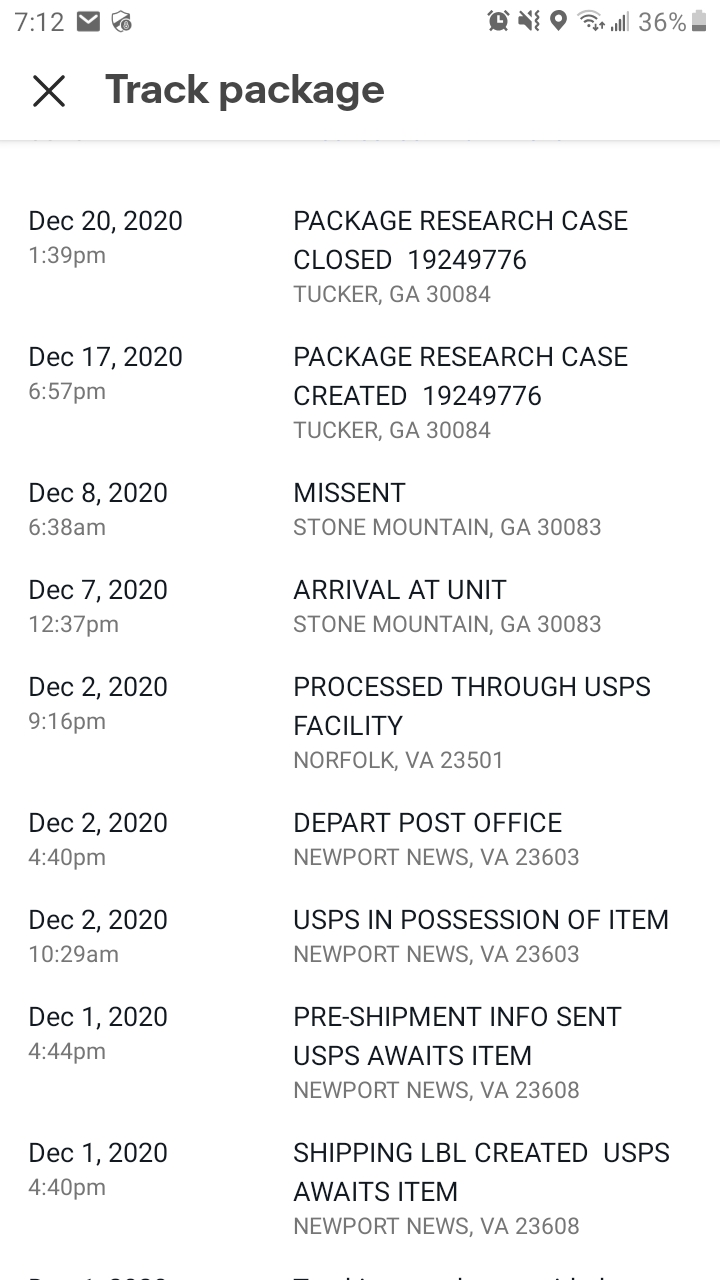Tap the MISSENT tracking event
The height and width of the screenshot is (1280, 720).
(349, 493)
